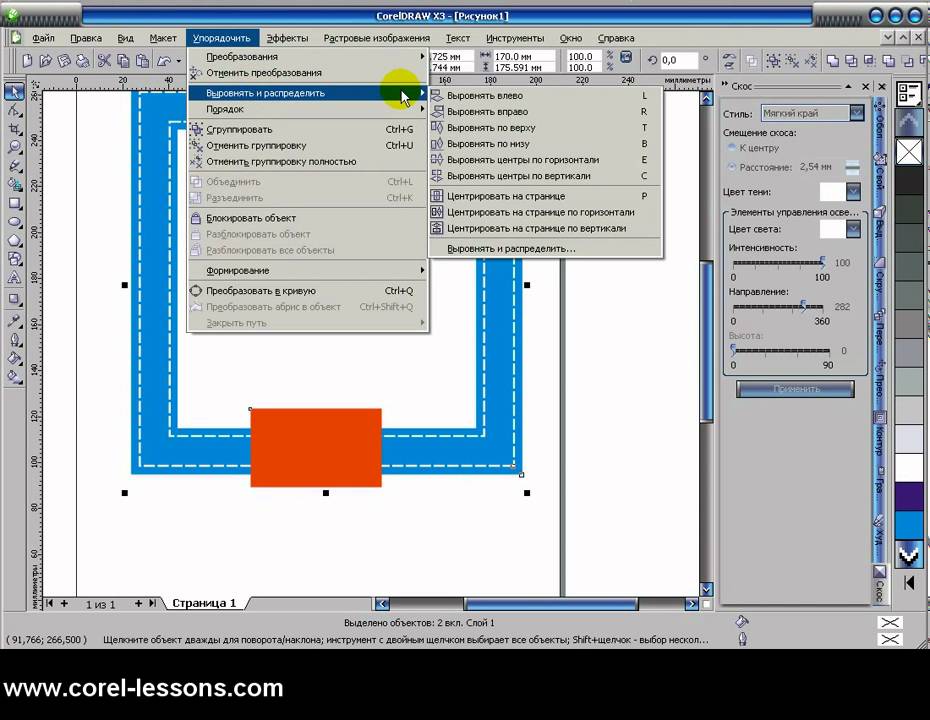Click the Undo arrow icon
Viewport: 930px width, 720px height.
164,60
